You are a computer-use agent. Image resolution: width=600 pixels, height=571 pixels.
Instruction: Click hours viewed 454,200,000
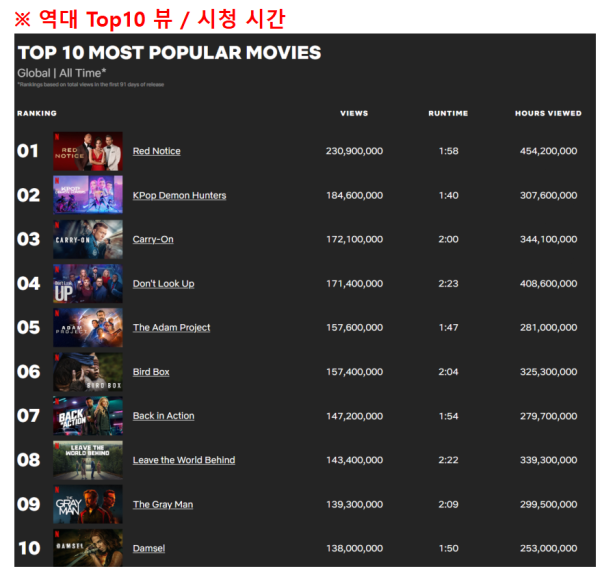tap(548, 151)
